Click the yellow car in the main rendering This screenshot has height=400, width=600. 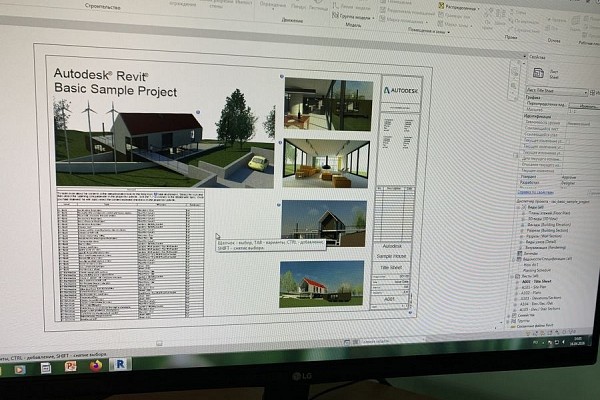[x=256, y=163]
